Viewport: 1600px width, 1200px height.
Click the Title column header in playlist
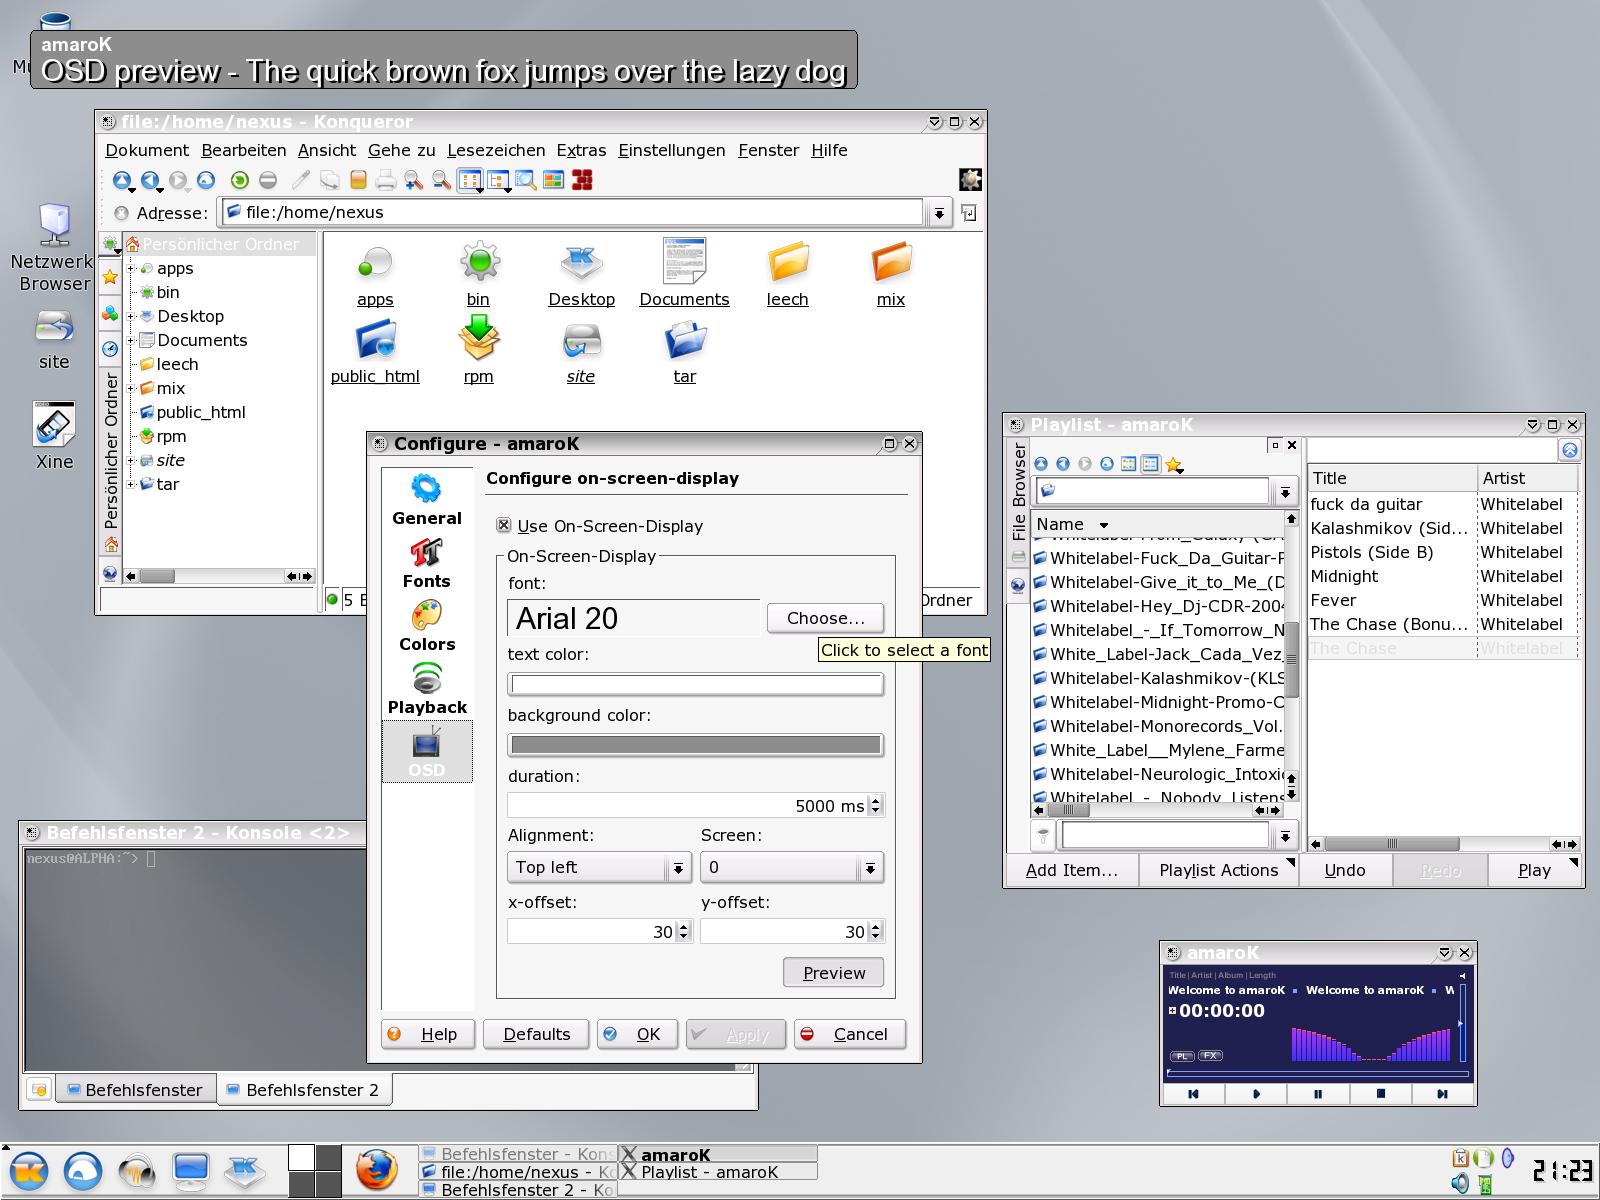1392,478
